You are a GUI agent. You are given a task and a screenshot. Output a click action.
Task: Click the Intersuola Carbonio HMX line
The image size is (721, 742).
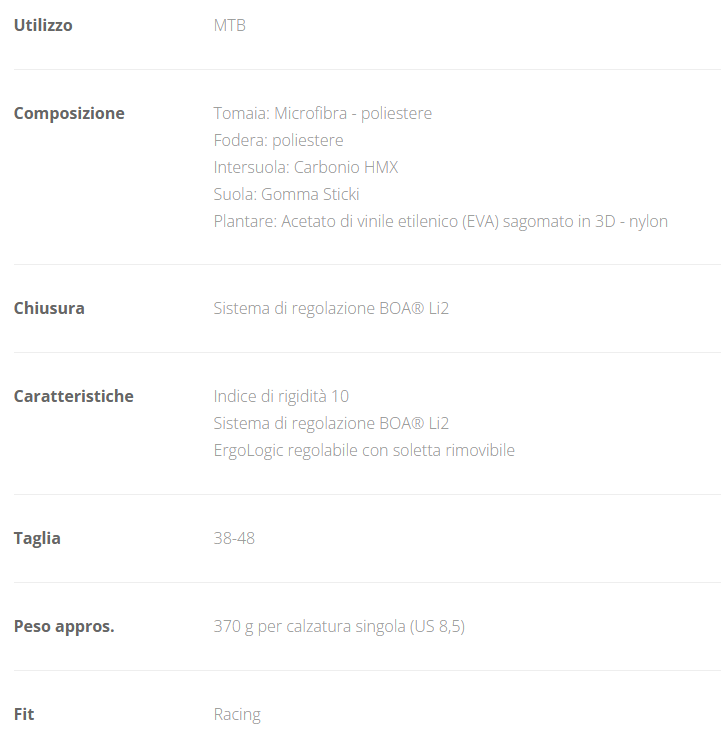click(305, 167)
